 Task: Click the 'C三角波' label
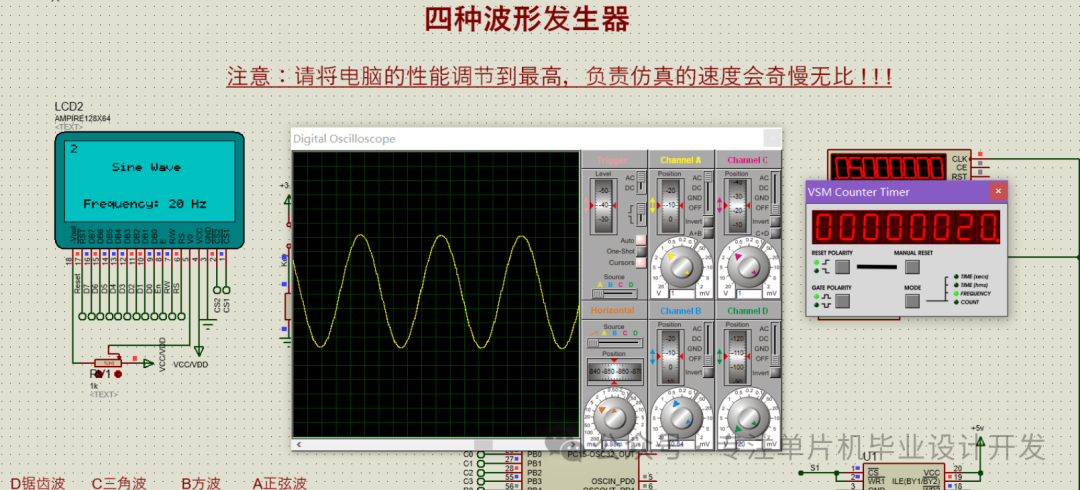(119, 482)
